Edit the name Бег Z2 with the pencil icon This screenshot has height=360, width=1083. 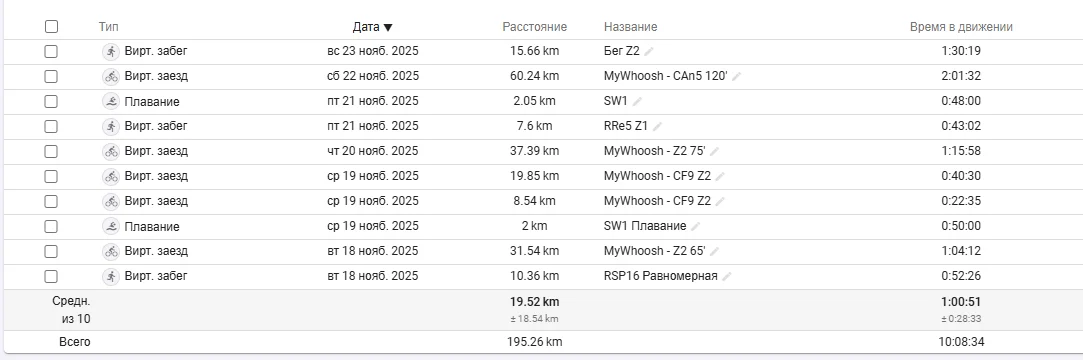point(649,52)
